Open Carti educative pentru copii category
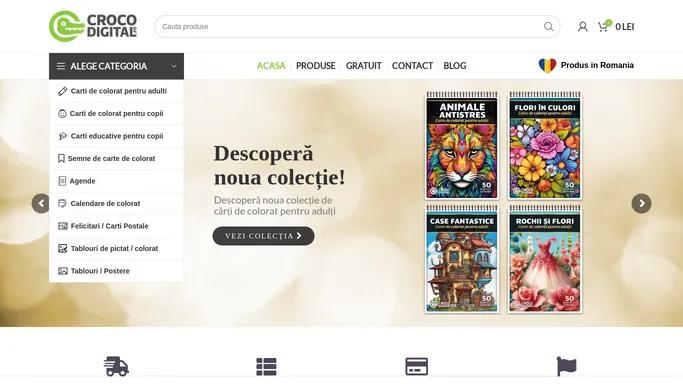The height and width of the screenshot is (384, 683). (116, 136)
